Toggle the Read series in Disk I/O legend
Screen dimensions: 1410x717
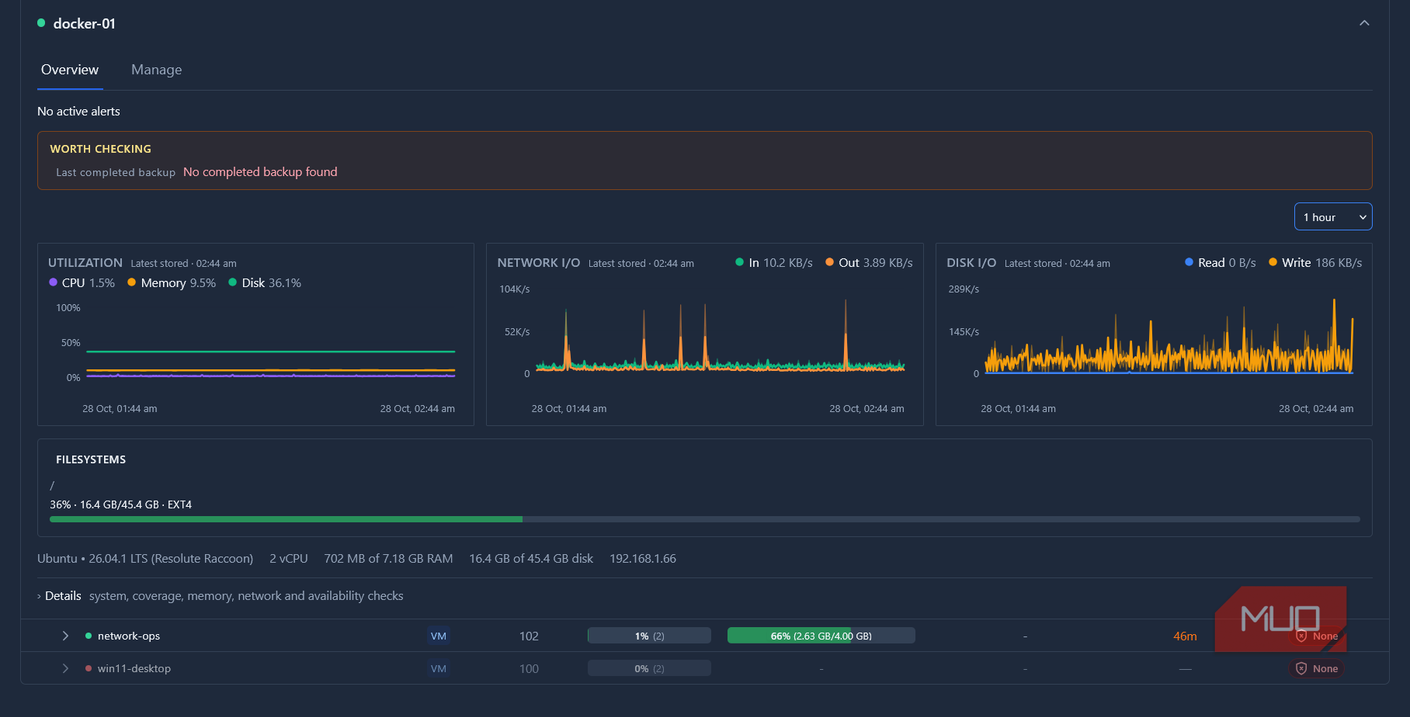point(1220,263)
